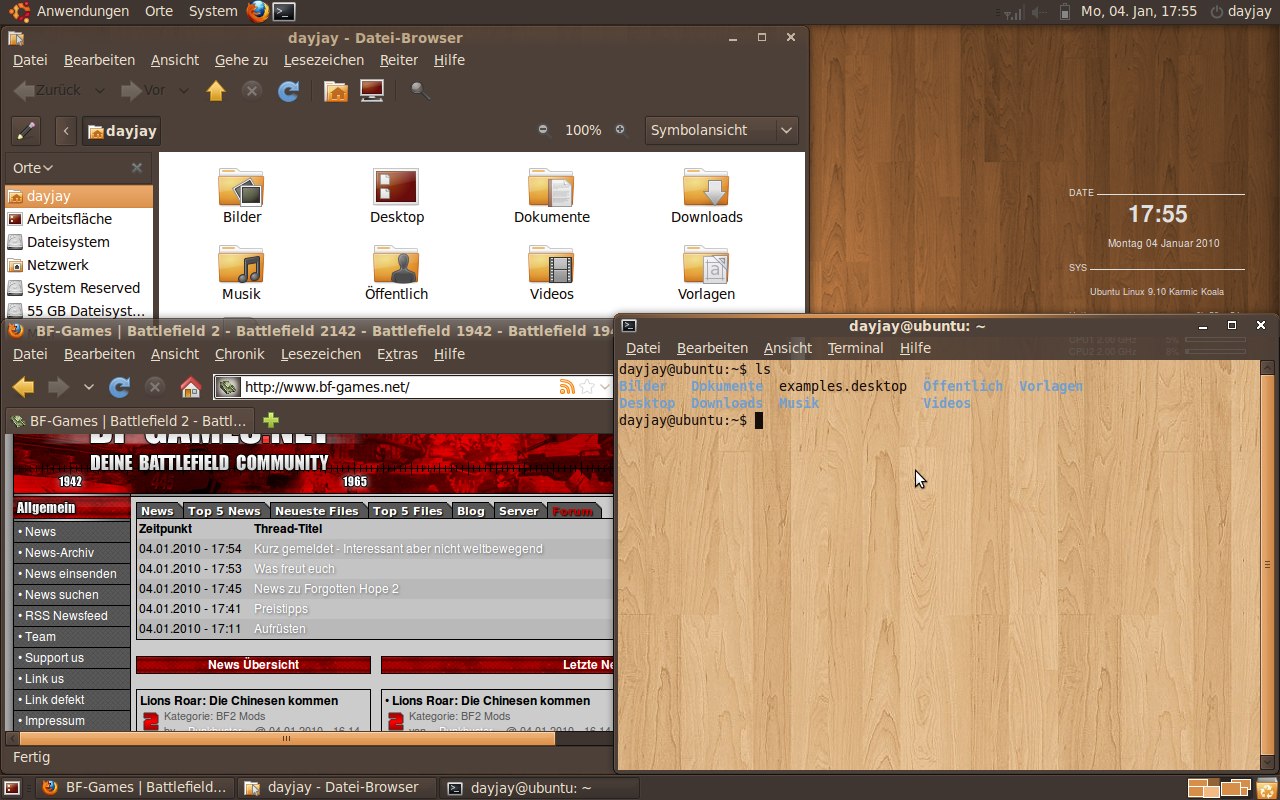This screenshot has width=1280, height=800.
Task: Open the terminal launcher in top panel
Action: click(285, 12)
